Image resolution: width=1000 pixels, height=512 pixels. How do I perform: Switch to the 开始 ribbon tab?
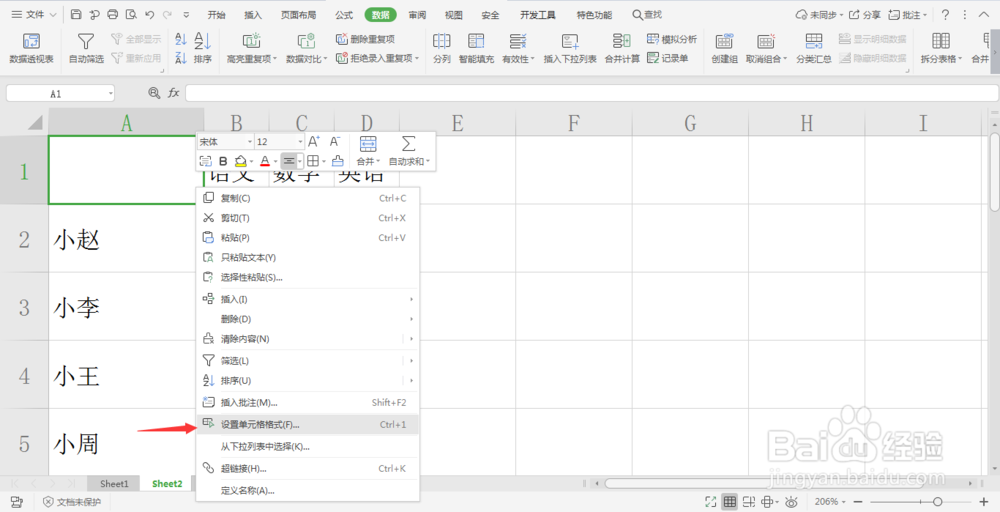click(217, 15)
